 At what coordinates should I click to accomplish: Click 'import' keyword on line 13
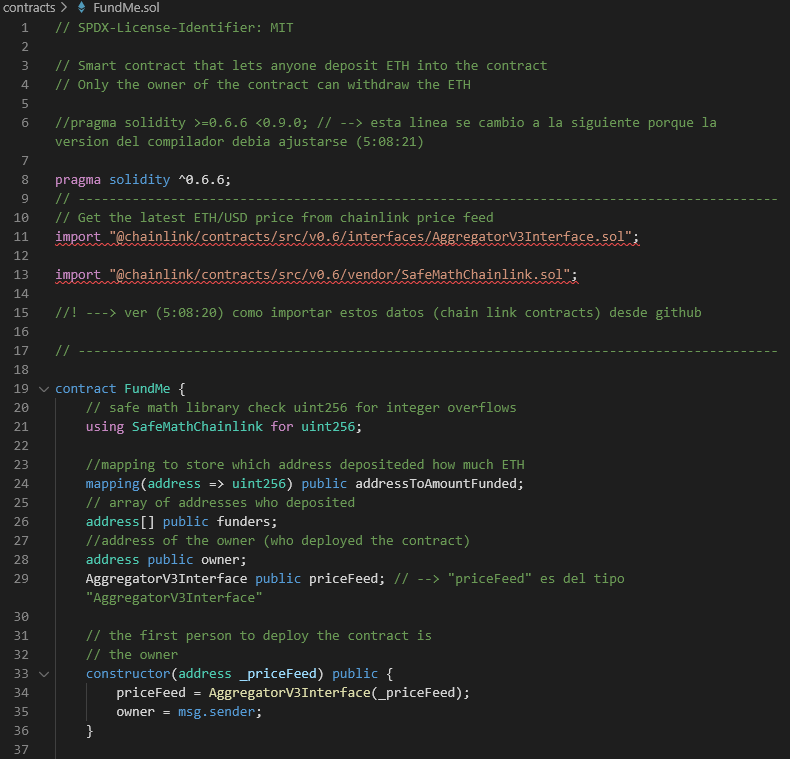78,275
